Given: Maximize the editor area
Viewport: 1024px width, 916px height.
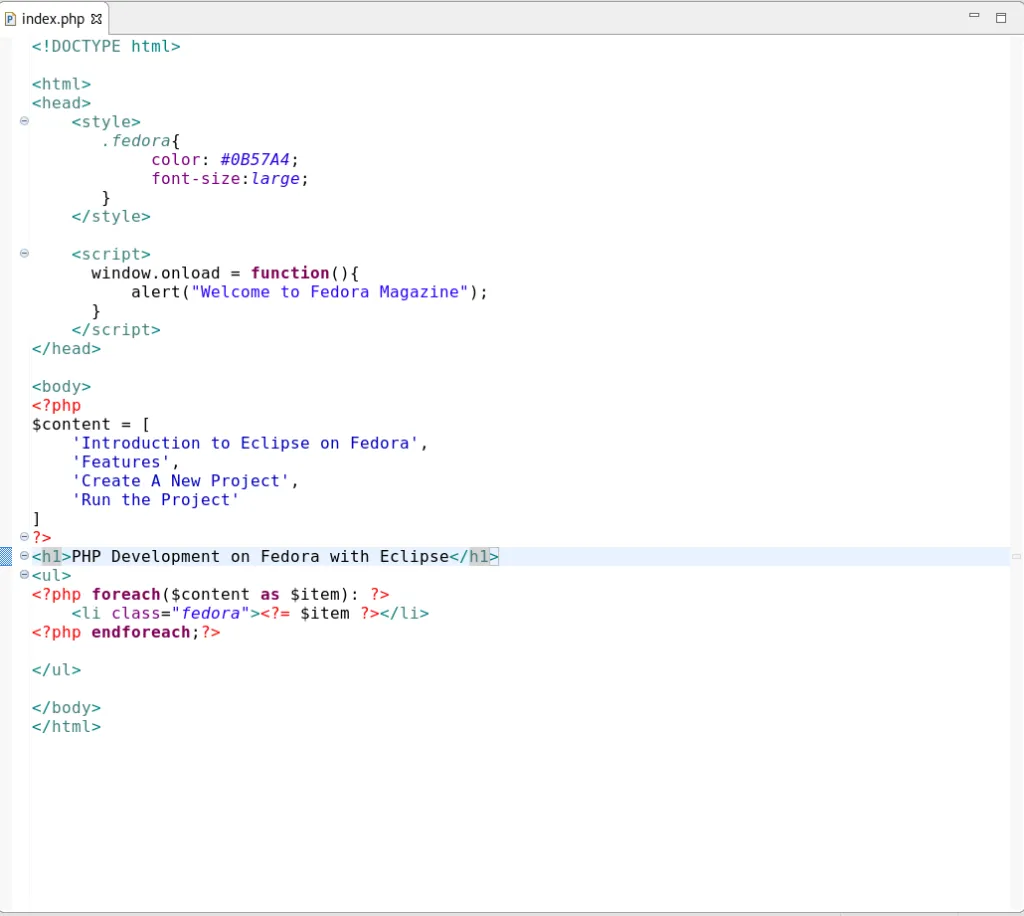Looking at the screenshot, I should tap(1001, 17).
